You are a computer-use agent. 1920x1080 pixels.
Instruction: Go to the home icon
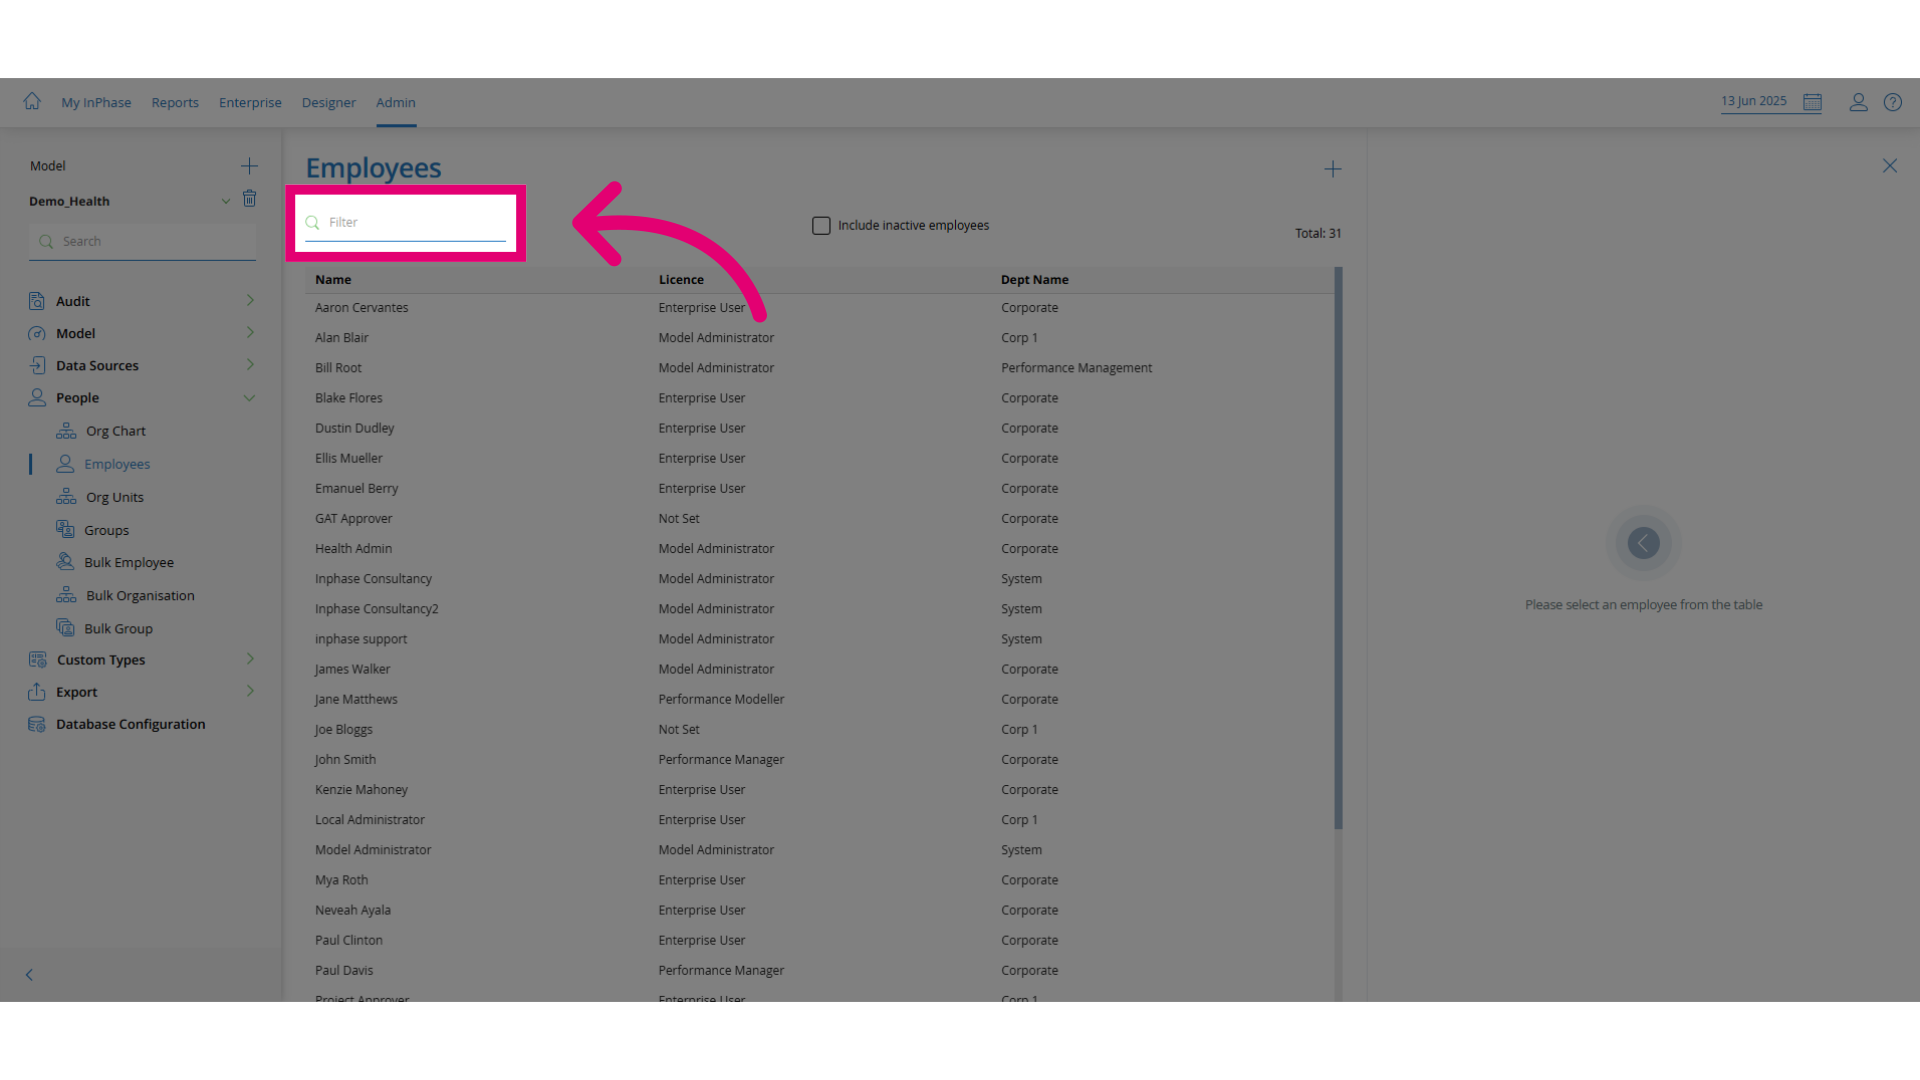tap(32, 101)
